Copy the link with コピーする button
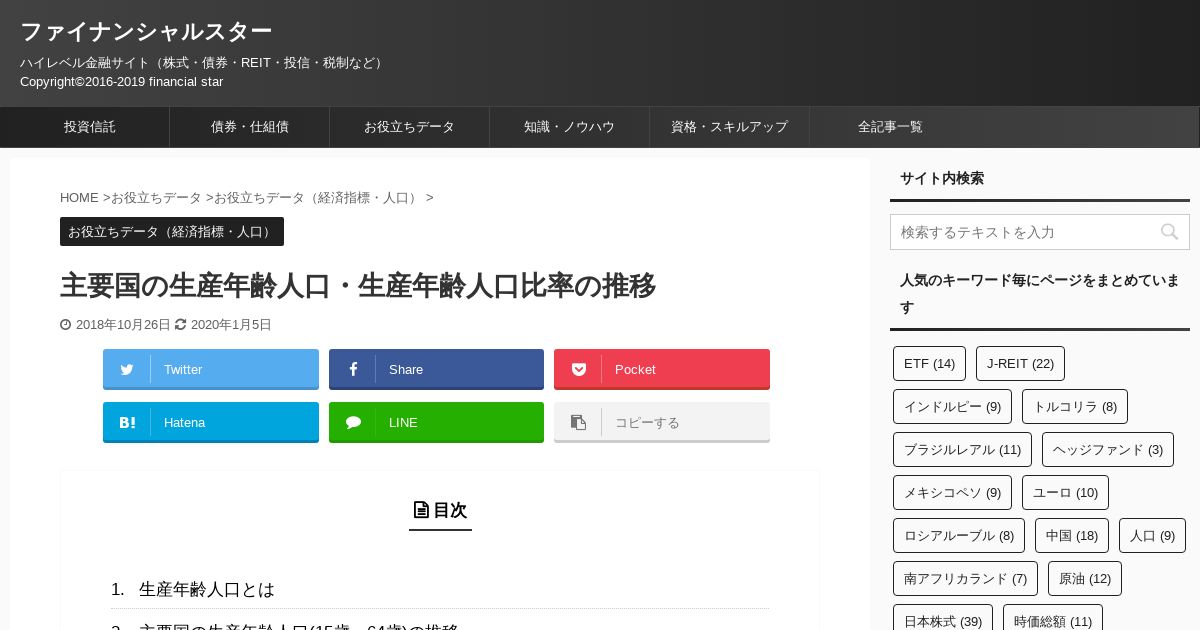Viewport: 1200px width, 630px height. 662,422
